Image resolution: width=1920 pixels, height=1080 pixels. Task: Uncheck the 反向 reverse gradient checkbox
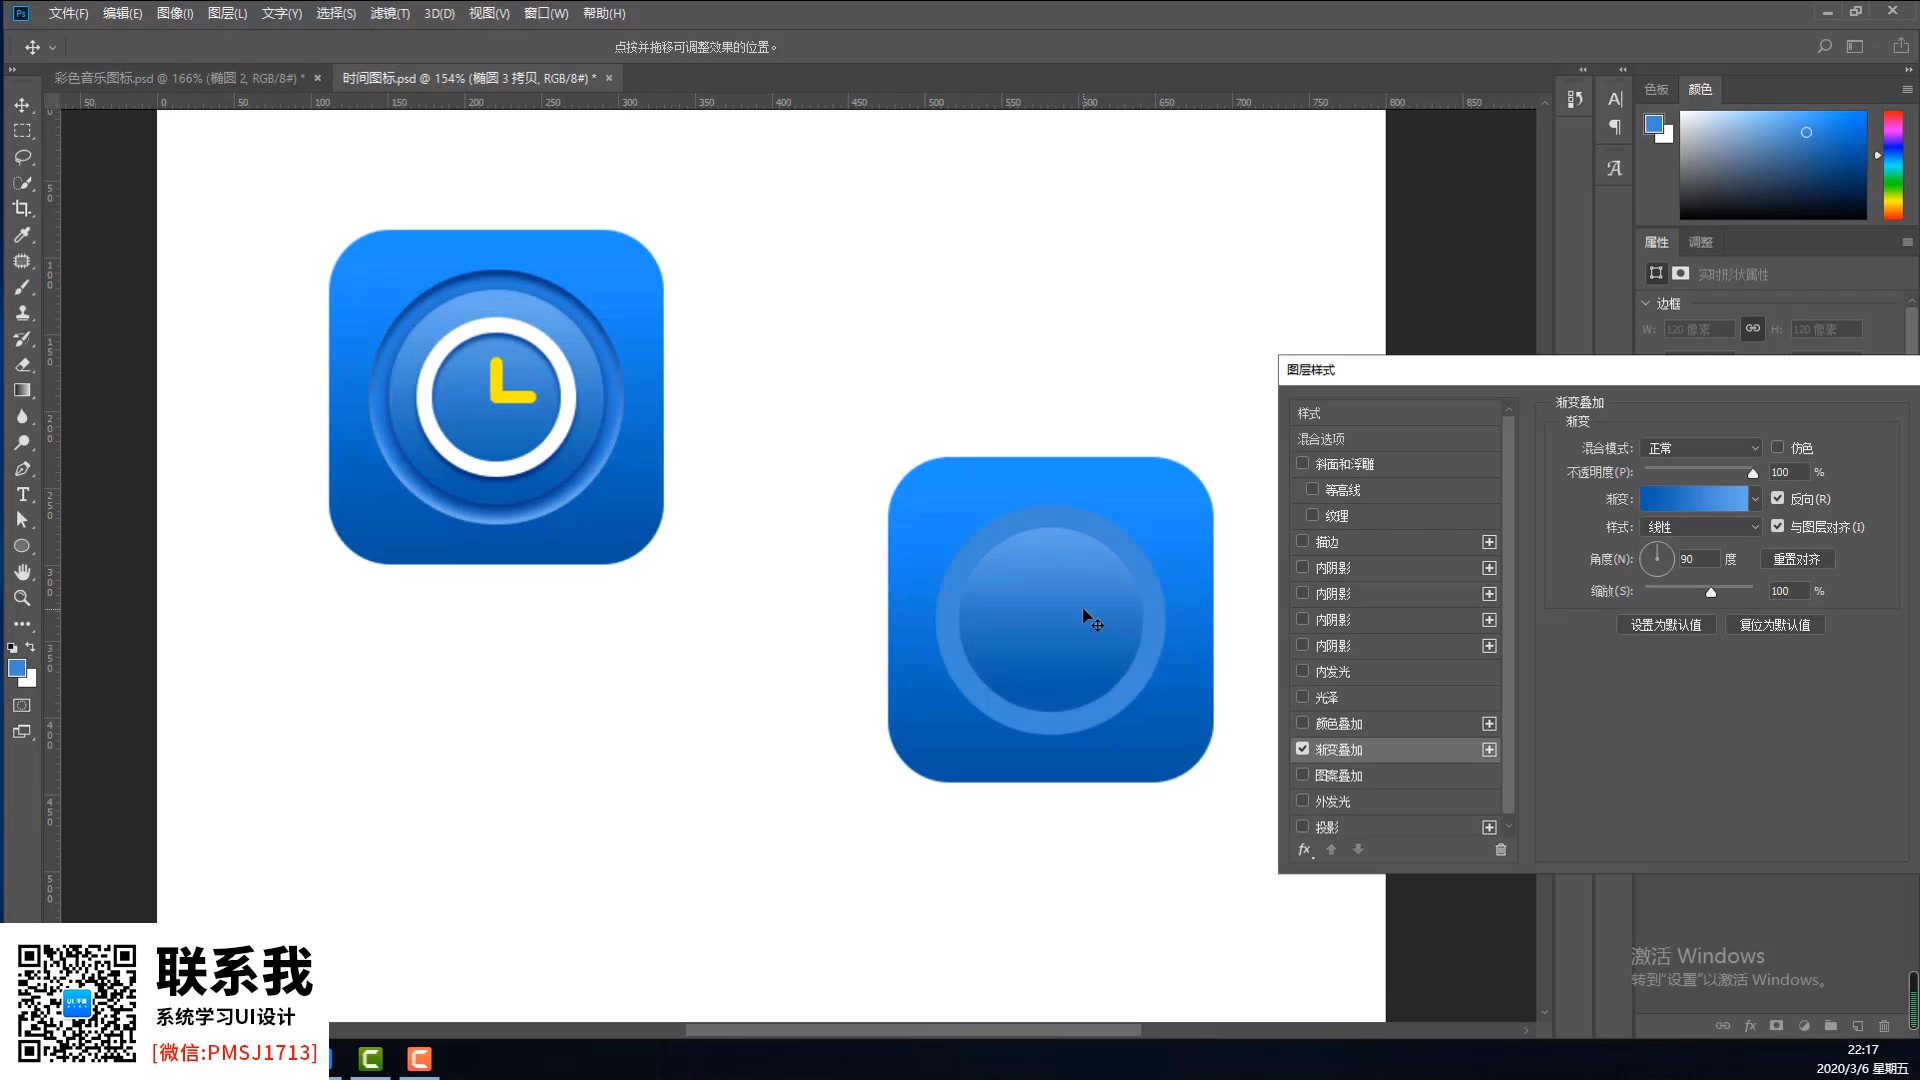1777,498
